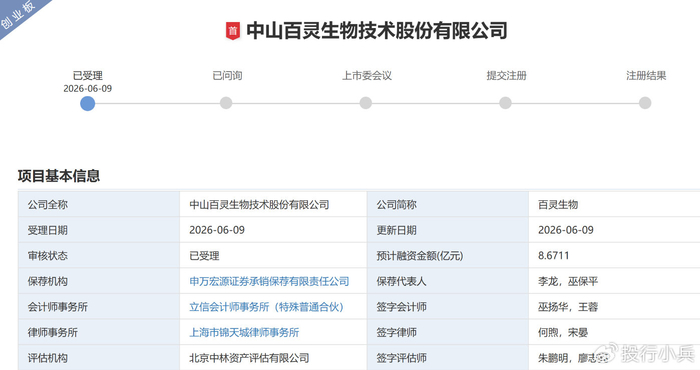
Task: Click the 受理日期 value 2026-06-09
Action: click(217, 230)
